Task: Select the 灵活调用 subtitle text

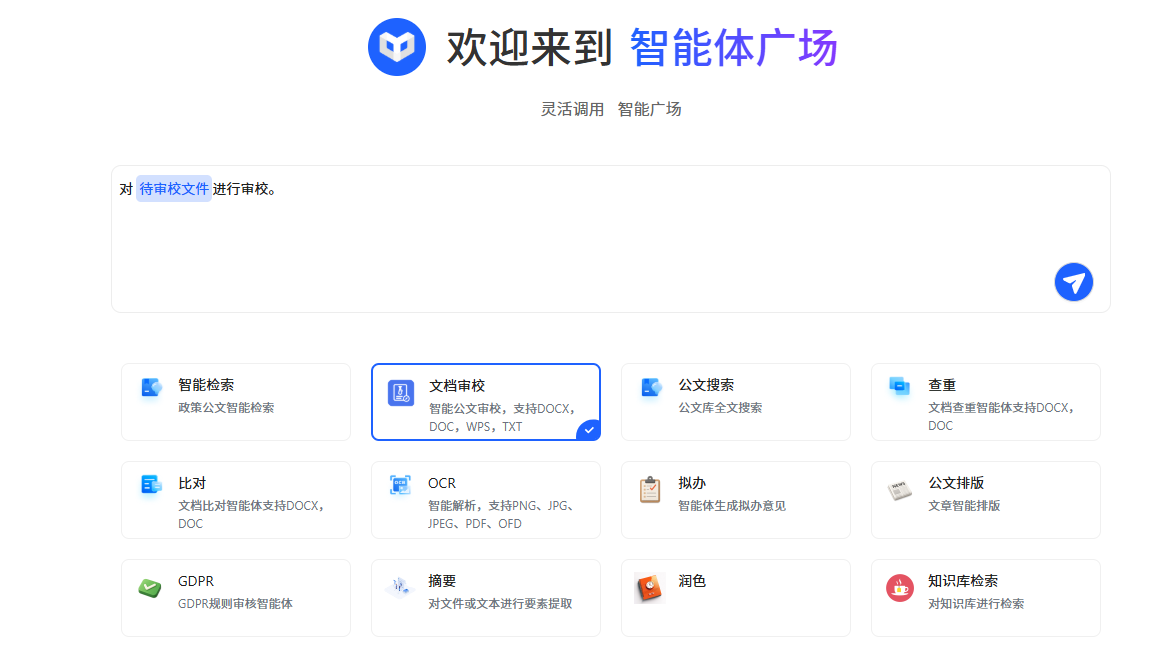Action: coord(572,109)
